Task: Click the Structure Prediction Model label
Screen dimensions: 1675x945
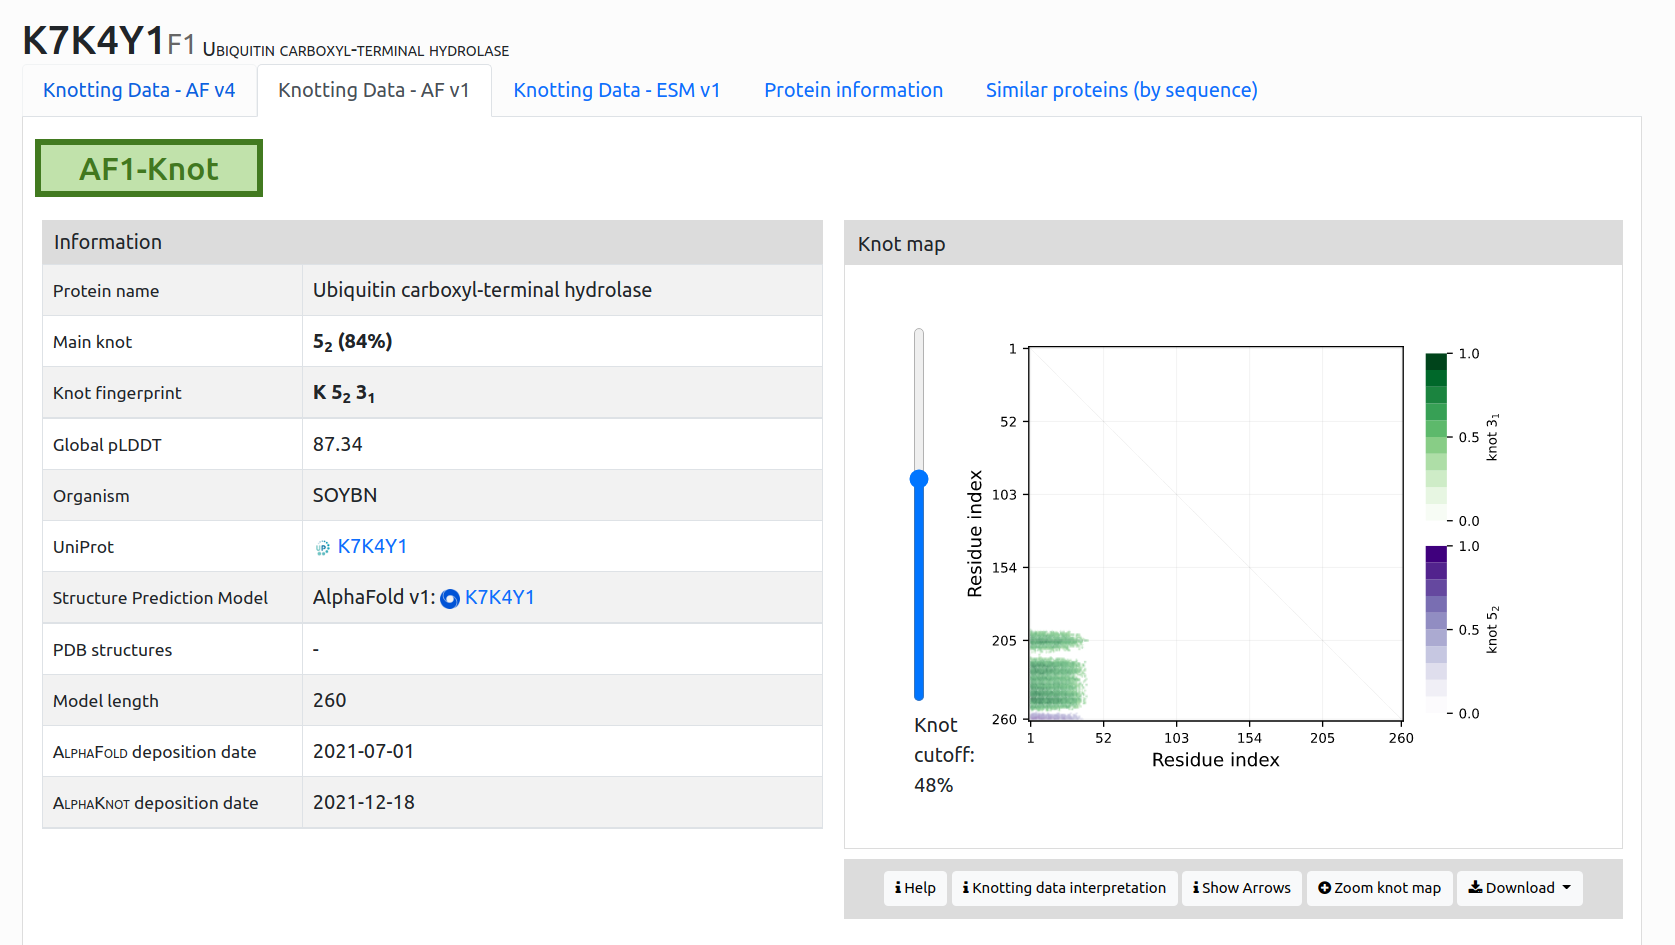Action: (x=160, y=598)
